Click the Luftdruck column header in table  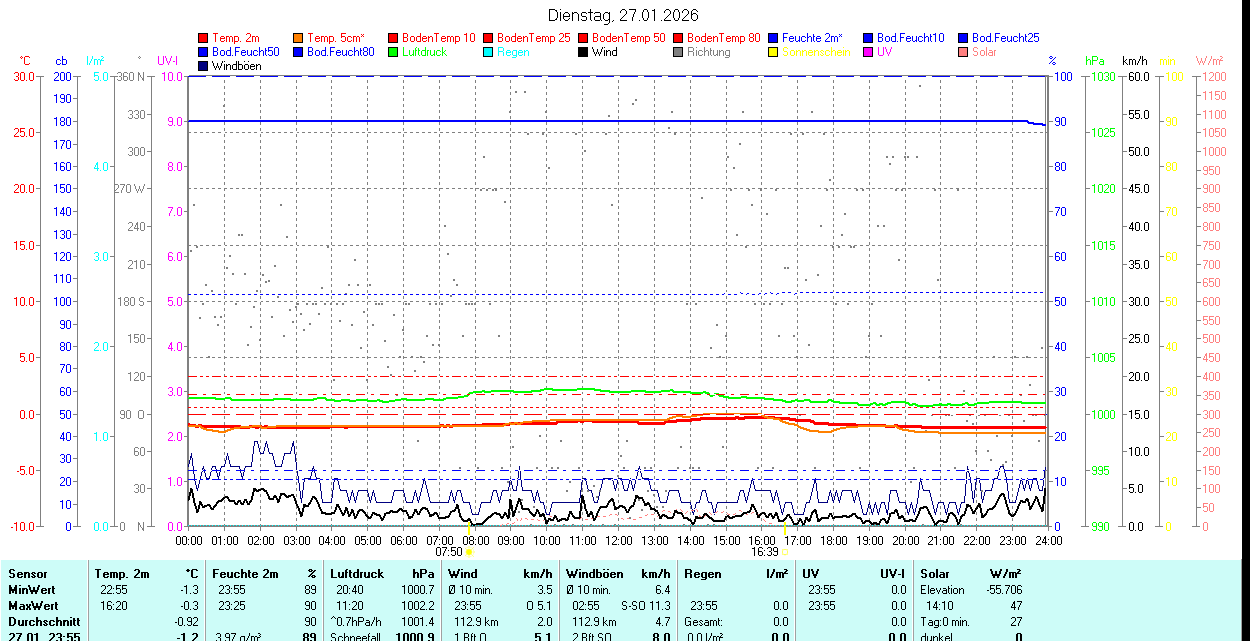(357, 574)
